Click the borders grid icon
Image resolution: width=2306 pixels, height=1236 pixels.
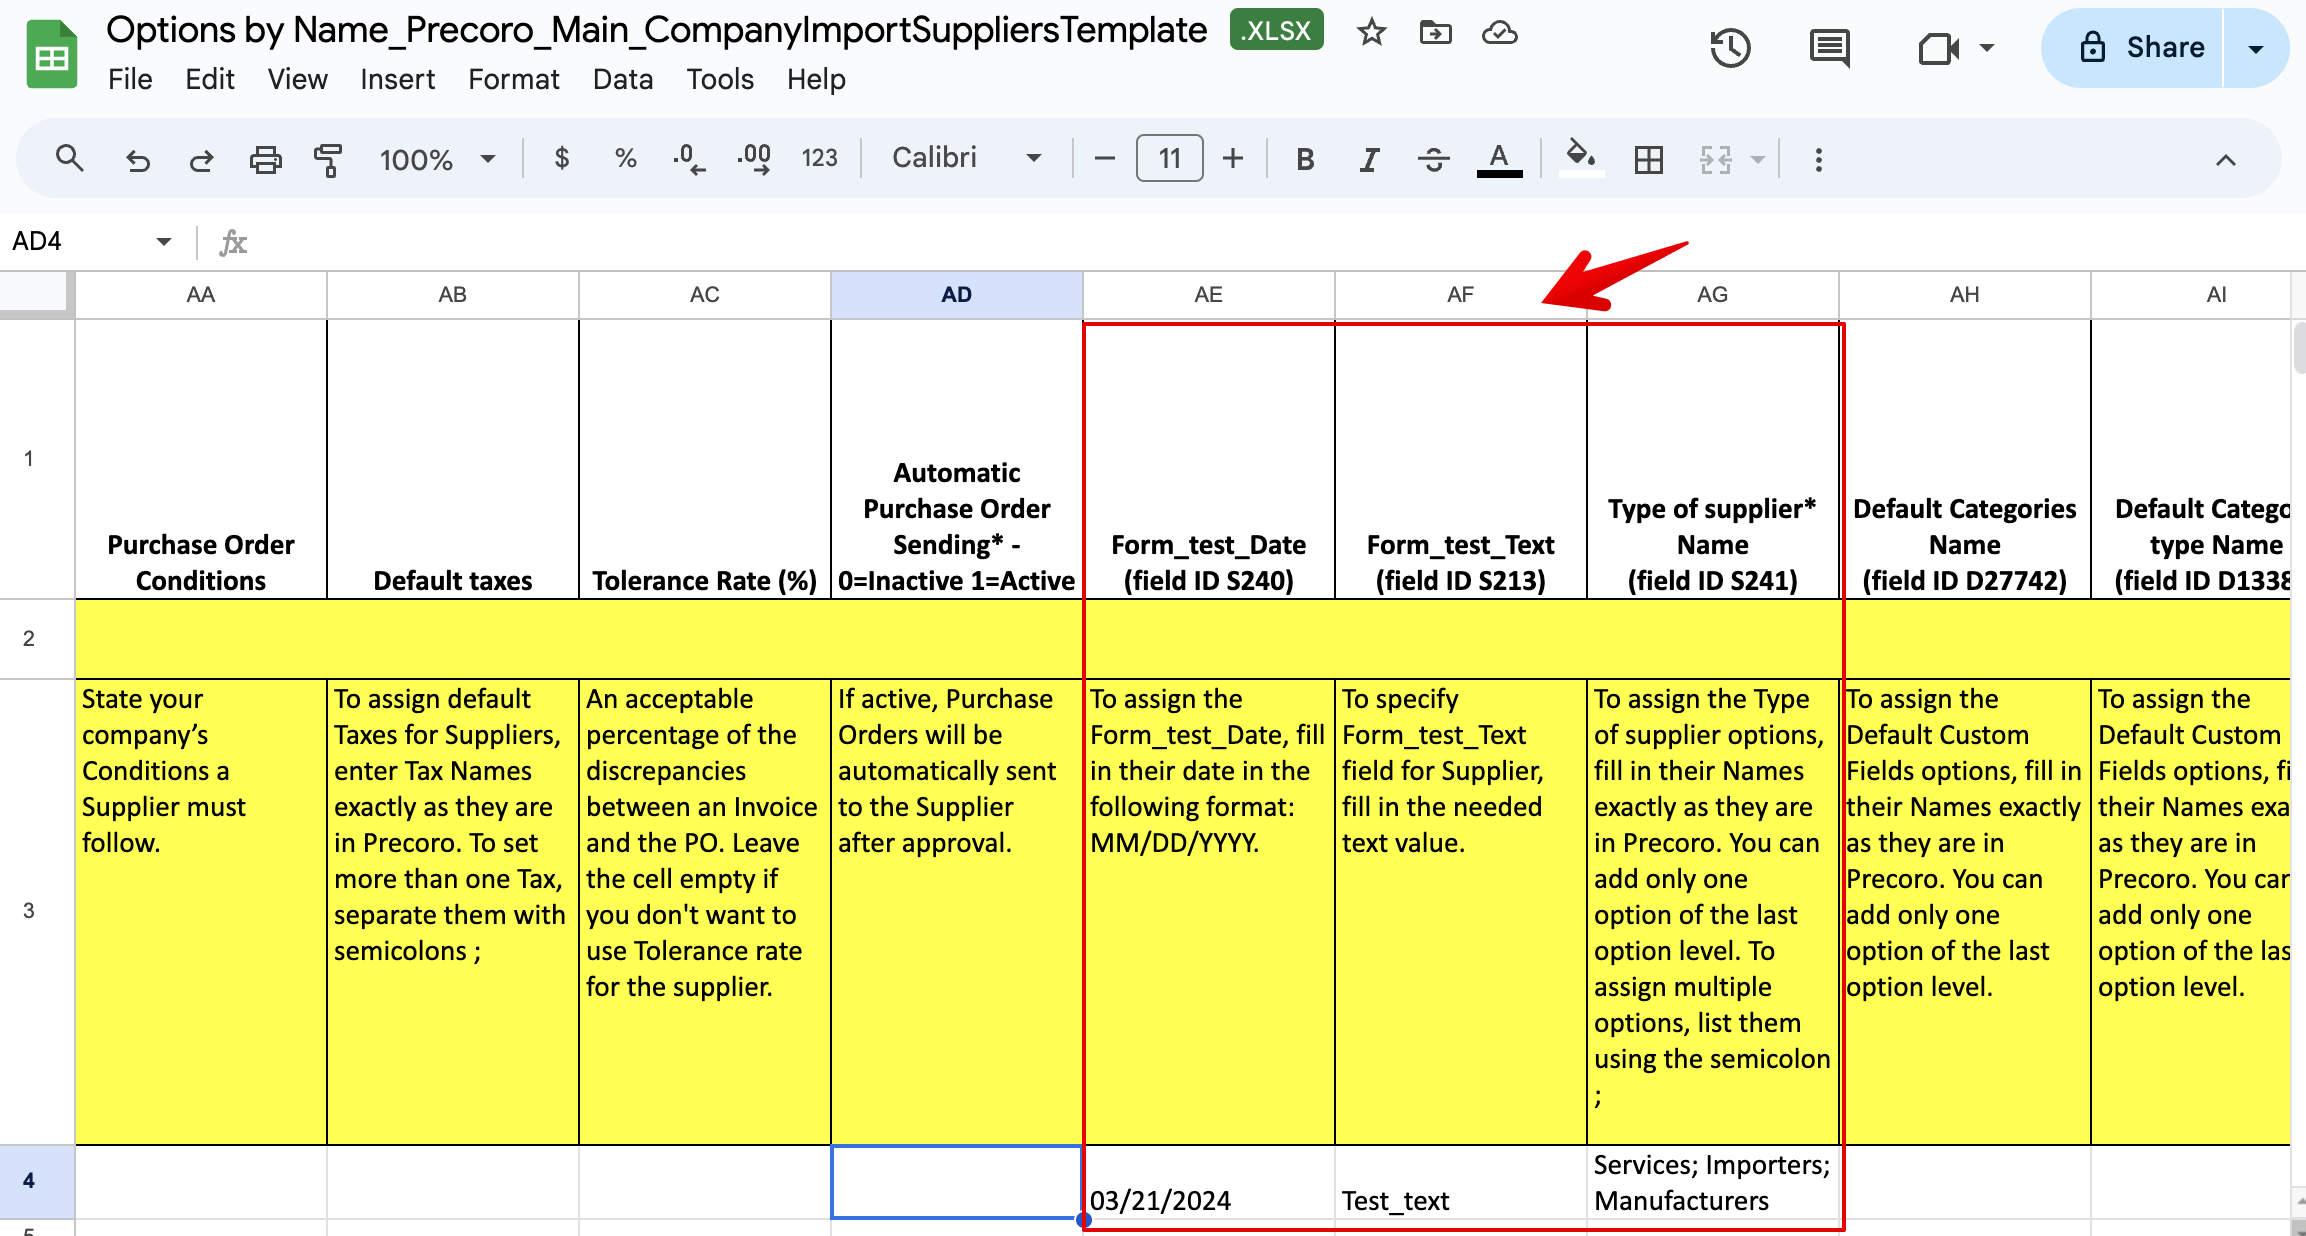click(x=1648, y=159)
